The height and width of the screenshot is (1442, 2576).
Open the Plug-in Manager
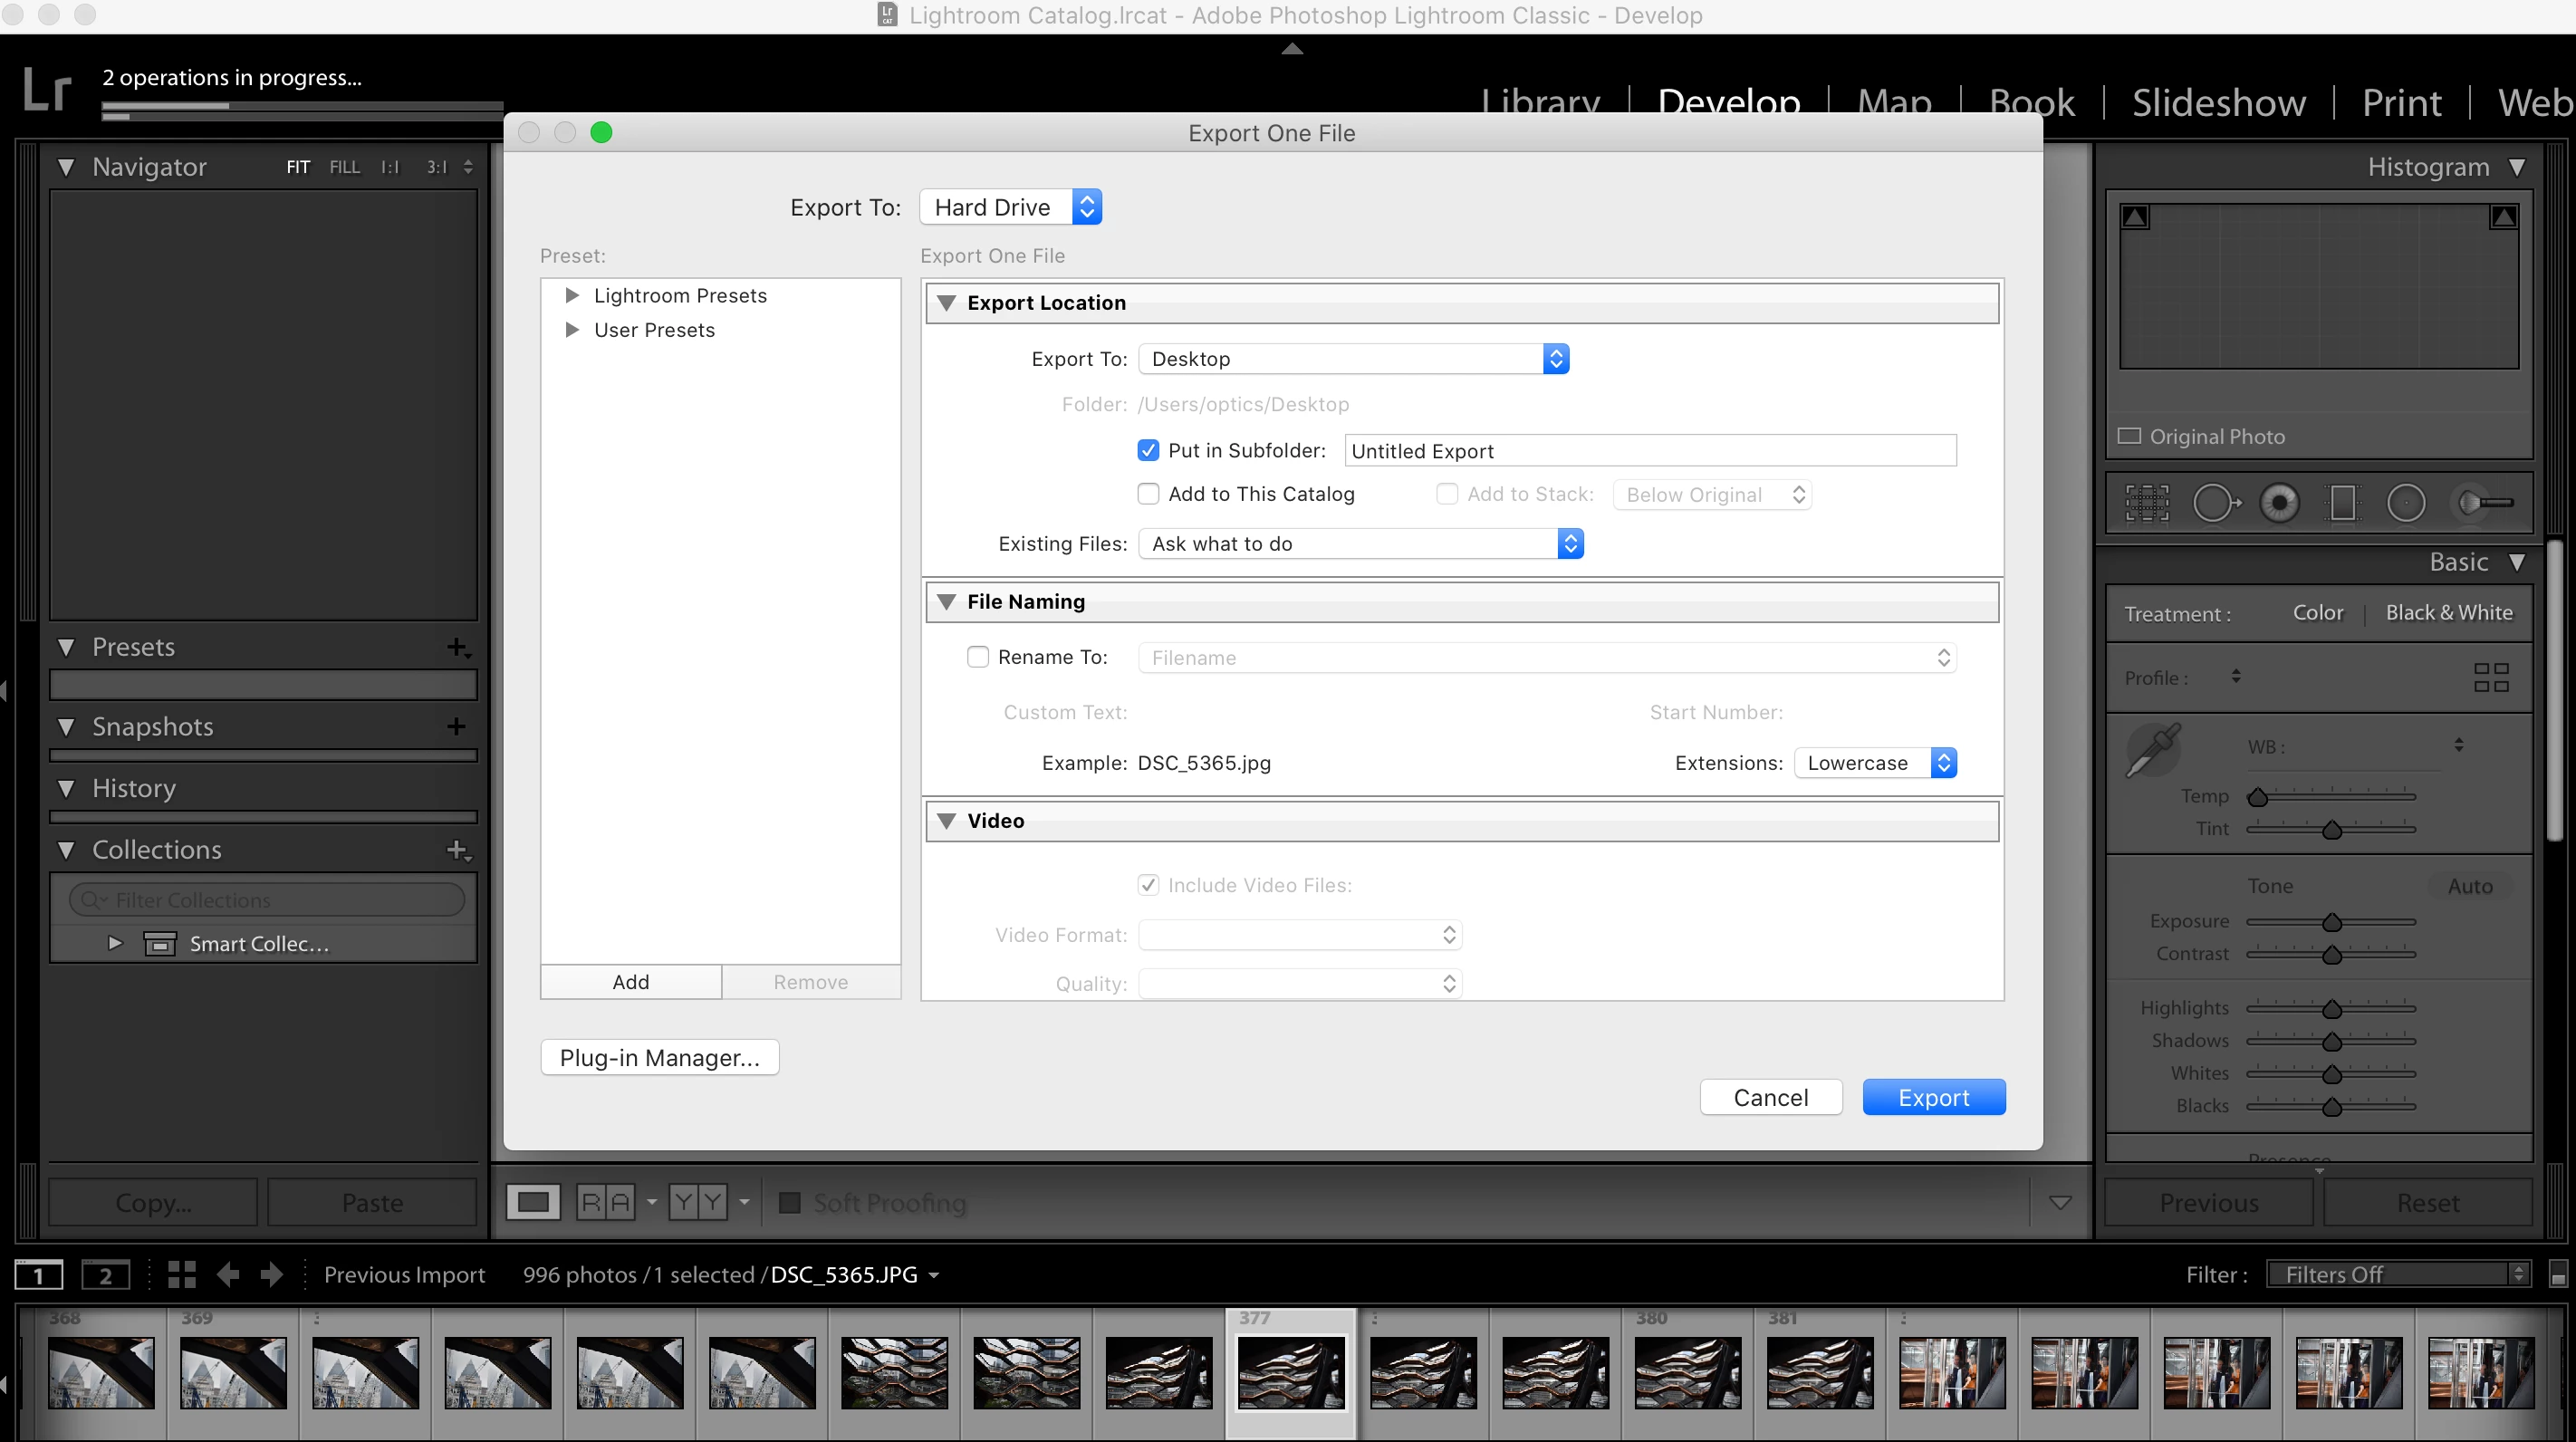(x=660, y=1058)
